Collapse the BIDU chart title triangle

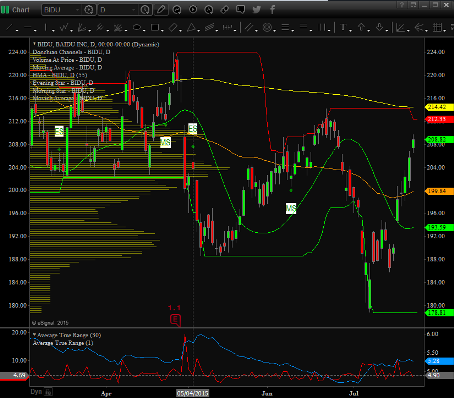click(x=34, y=44)
